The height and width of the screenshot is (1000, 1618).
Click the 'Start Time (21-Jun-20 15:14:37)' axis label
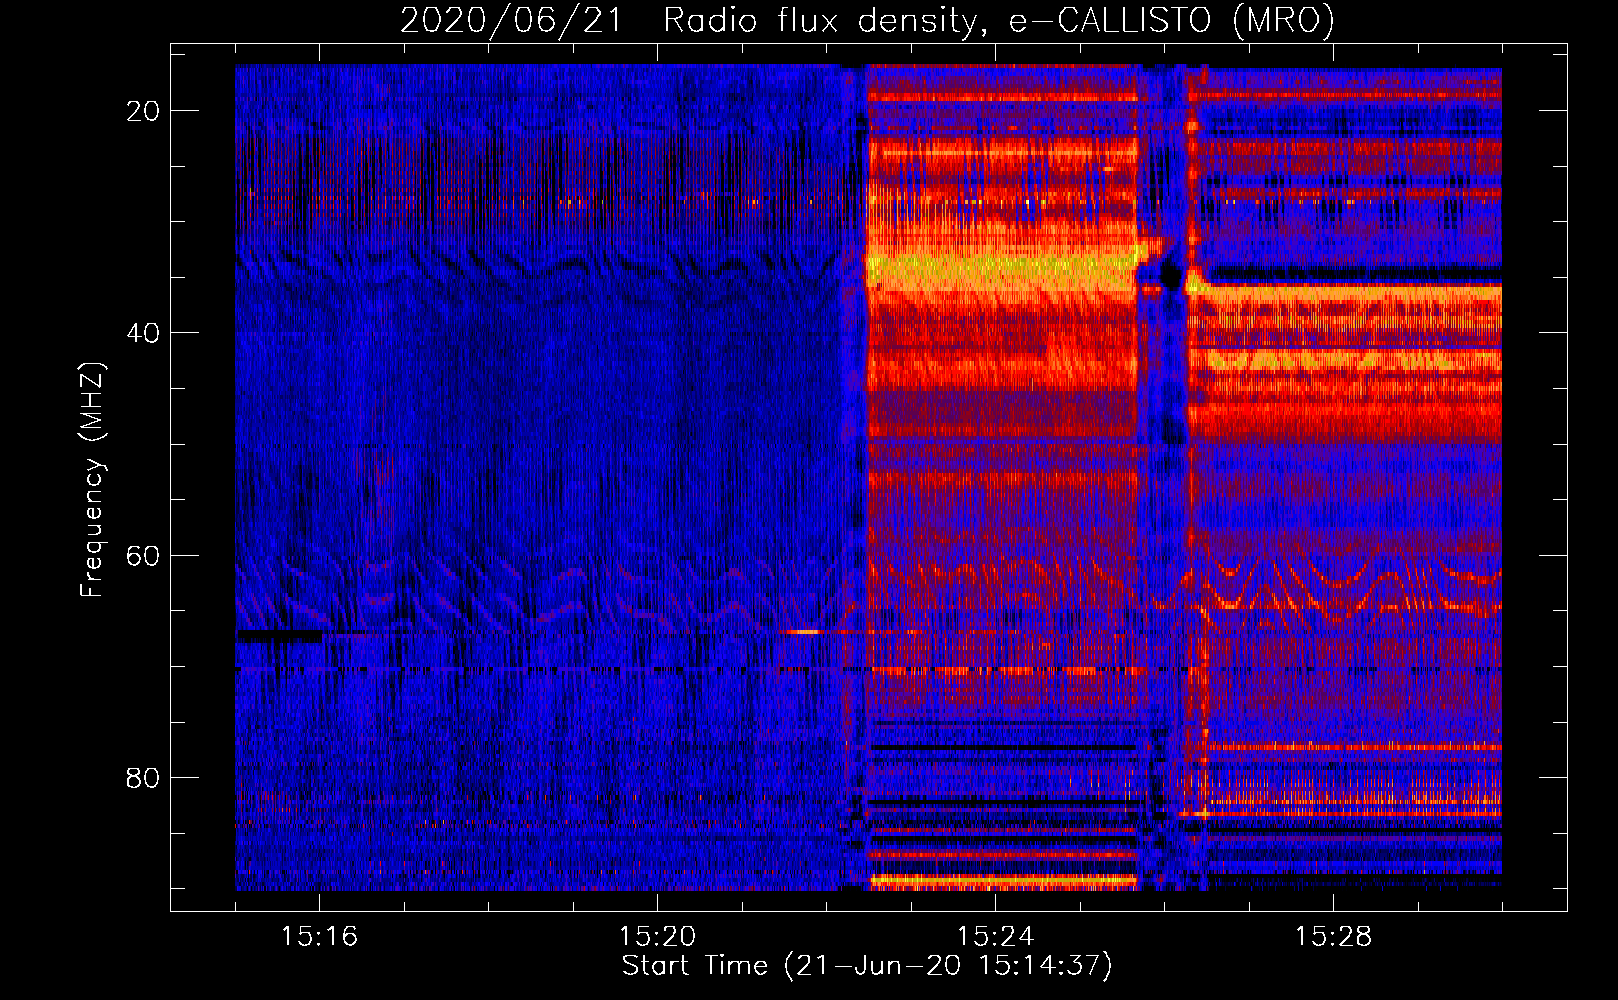pyautogui.click(x=867, y=966)
